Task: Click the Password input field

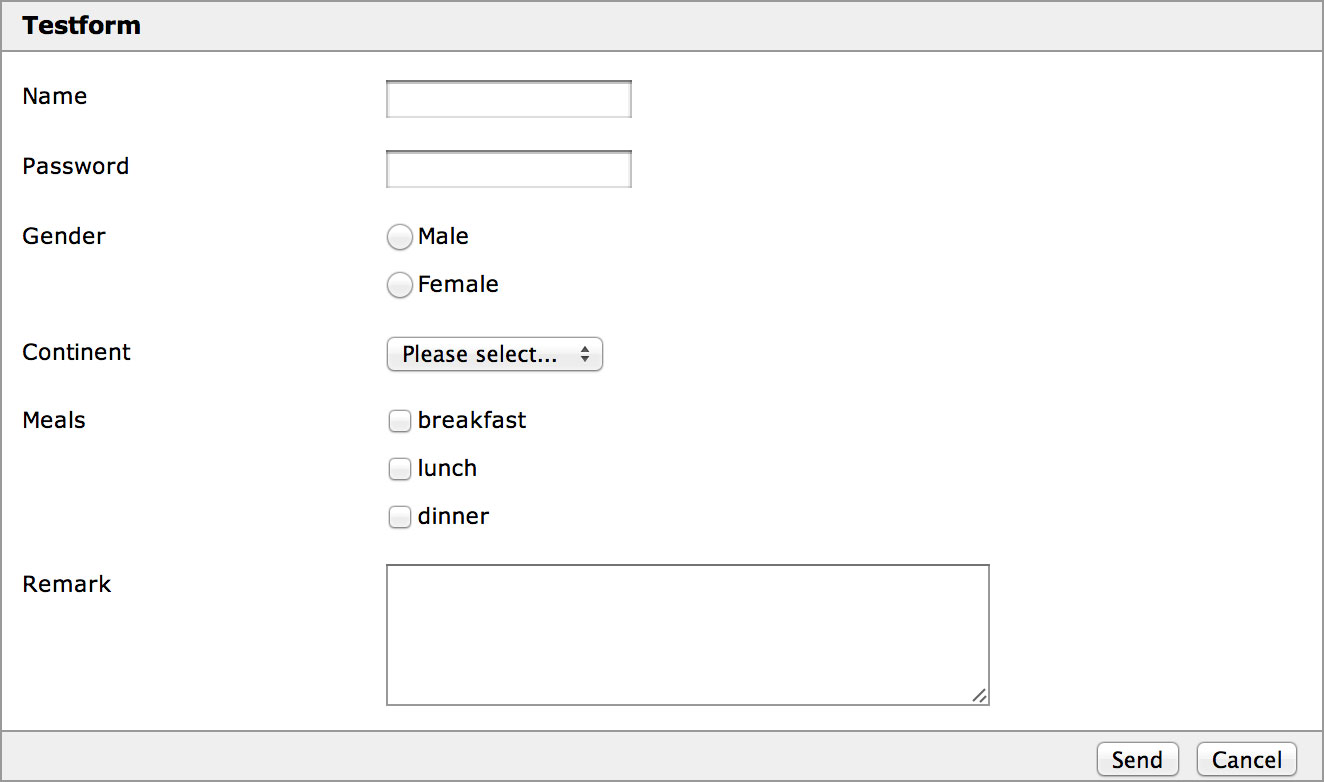Action: pos(508,168)
